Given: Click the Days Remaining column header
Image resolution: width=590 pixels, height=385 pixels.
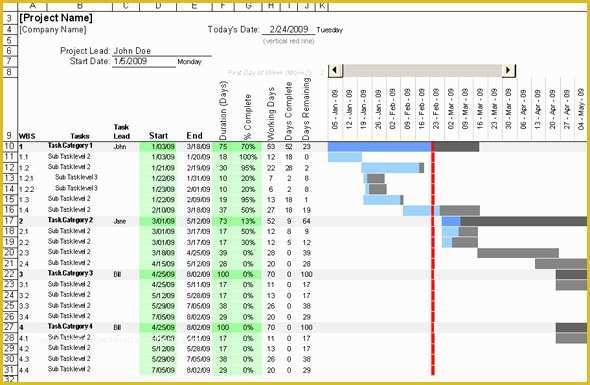Looking at the screenshot, I should pyautogui.click(x=306, y=109).
